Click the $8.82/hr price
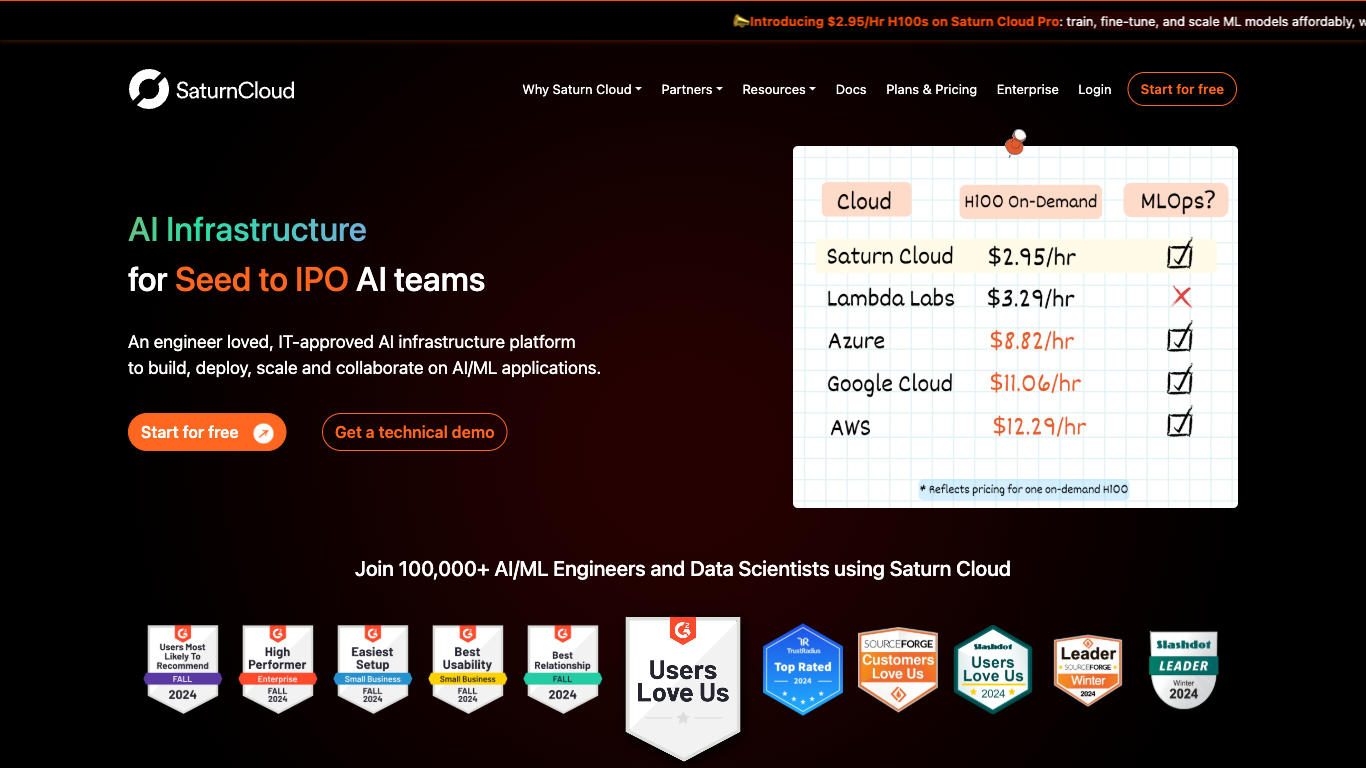Image resolution: width=1366 pixels, height=768 pixels. click(1032, 341)
